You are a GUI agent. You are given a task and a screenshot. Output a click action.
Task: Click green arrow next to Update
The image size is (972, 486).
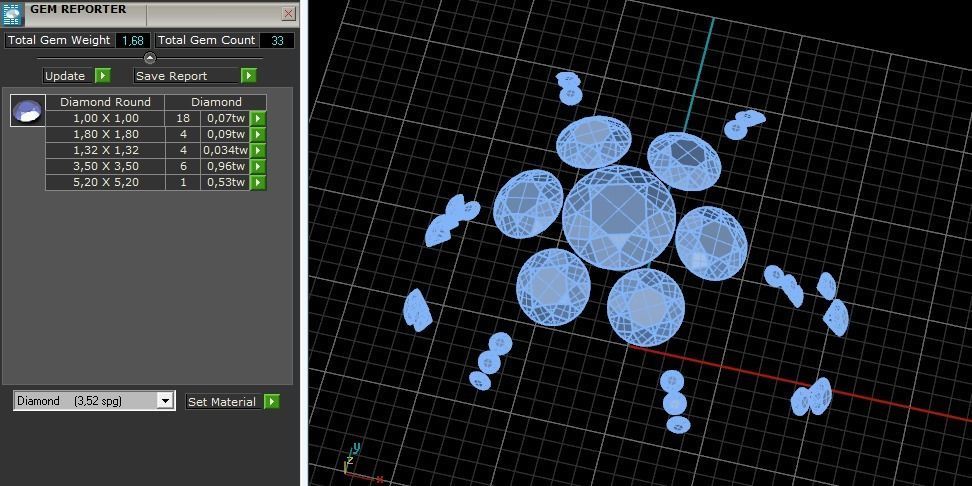103,76
